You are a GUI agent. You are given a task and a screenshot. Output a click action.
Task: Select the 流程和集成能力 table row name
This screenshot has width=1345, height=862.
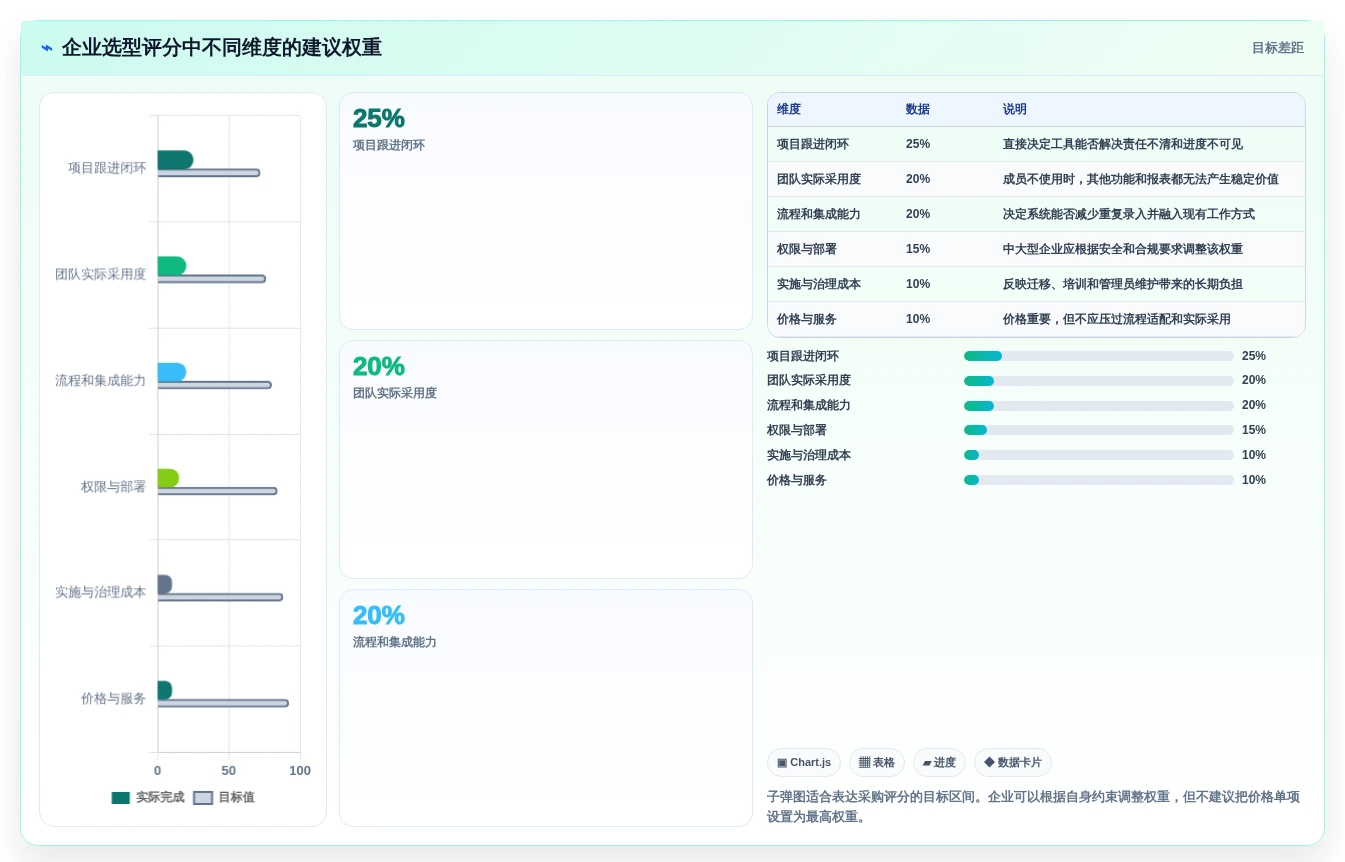pyautogui.click(x=819, y=214)
